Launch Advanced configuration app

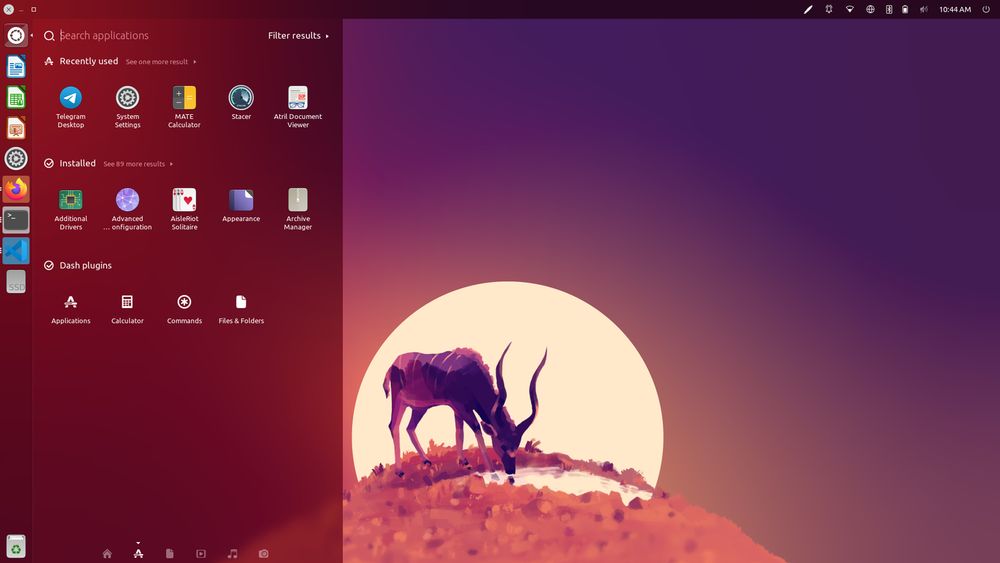(x=128, y=208)
